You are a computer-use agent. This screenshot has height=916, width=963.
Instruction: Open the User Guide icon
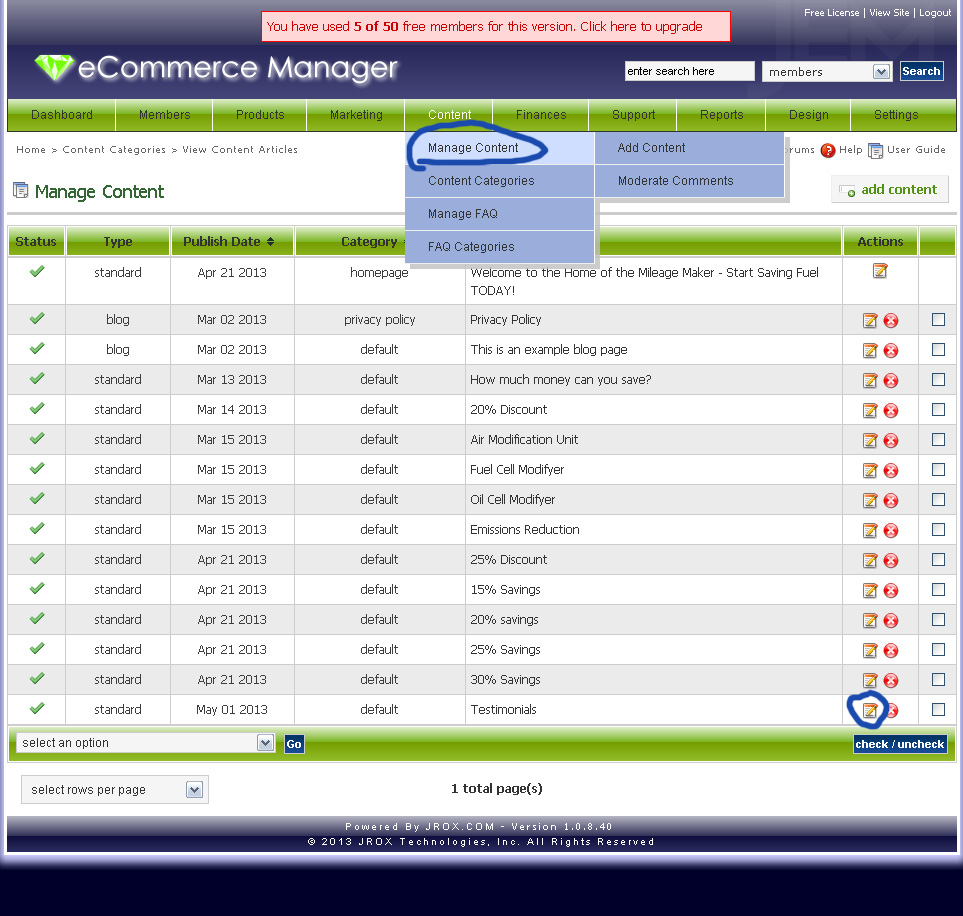pyautogui.click(x=875, y=150)
